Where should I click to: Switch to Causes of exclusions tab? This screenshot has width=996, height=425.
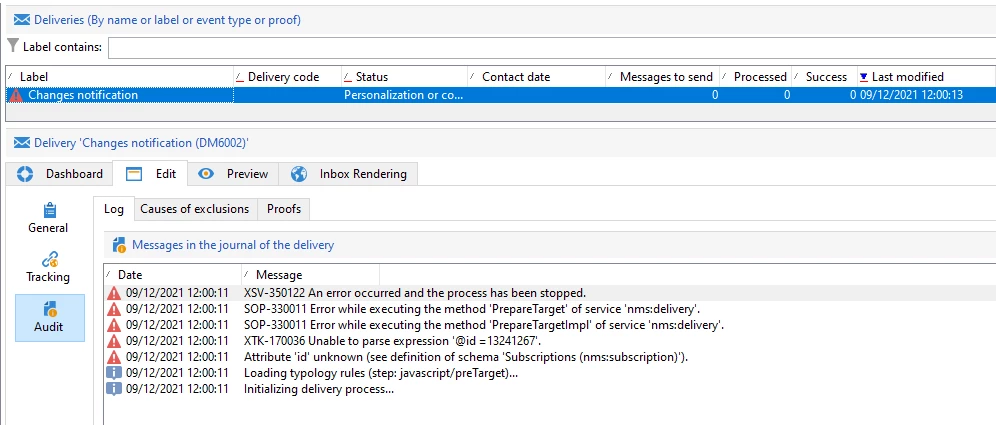click(194, 209)
